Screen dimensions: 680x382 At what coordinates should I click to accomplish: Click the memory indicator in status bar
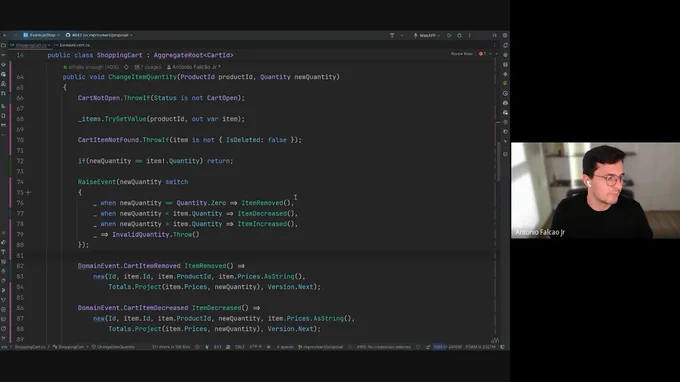tap(448, 347)
